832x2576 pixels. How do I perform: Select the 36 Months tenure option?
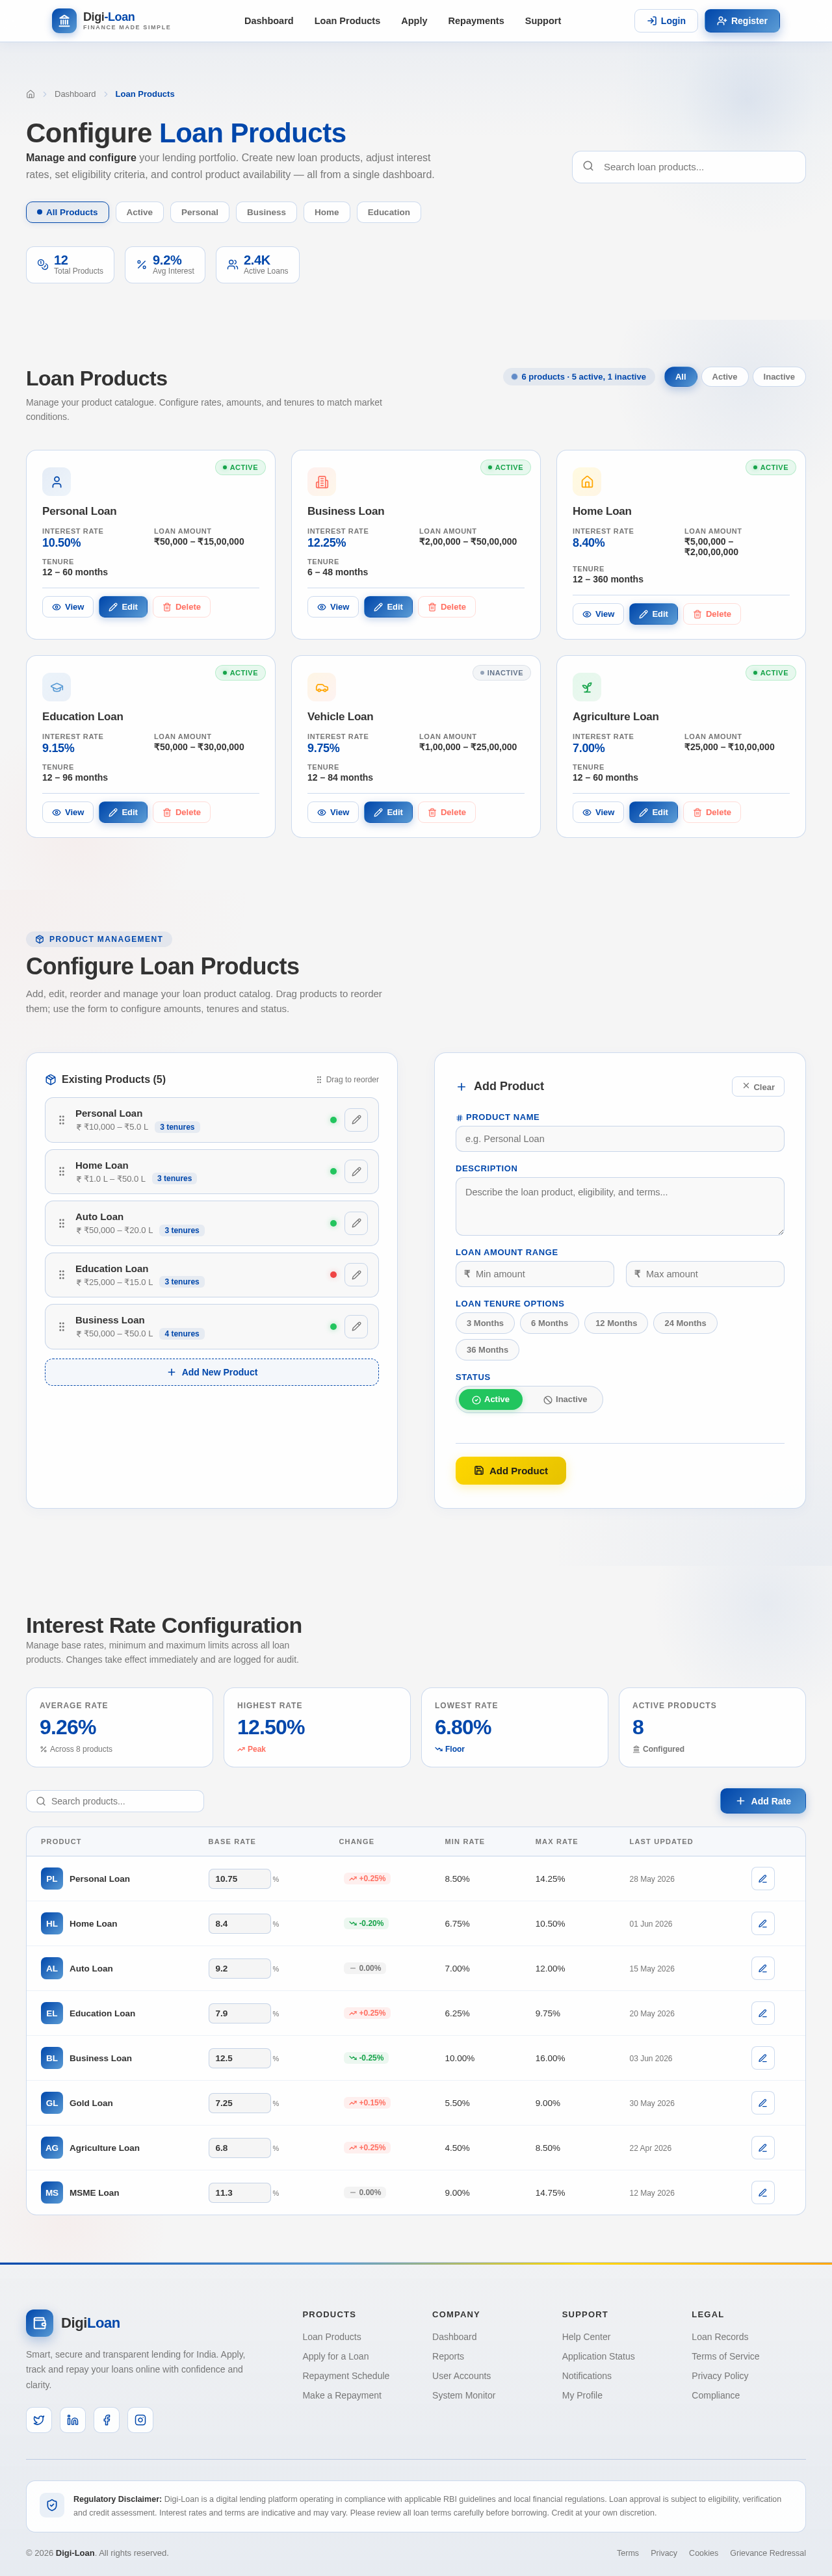tap(487, 1350)
